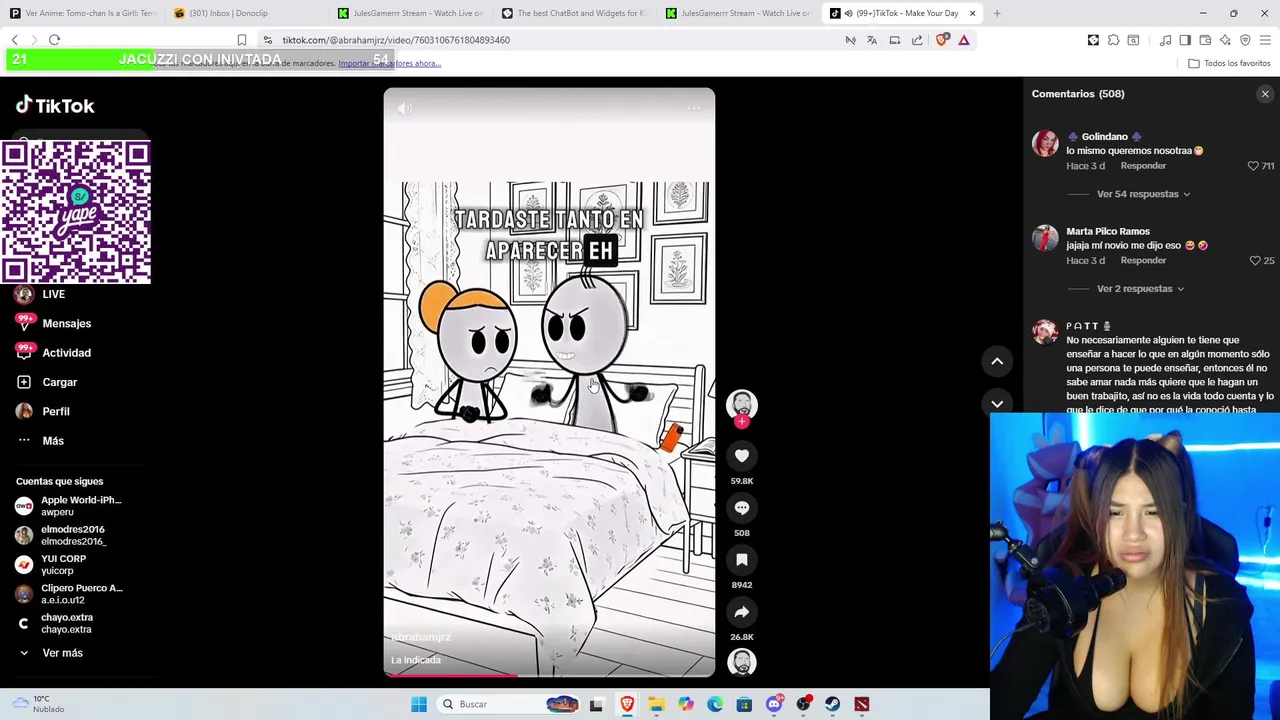Open the music playlist toolbar icon
The height and width of the screenshot is (720, 1280).
[x=1166, y=40]
